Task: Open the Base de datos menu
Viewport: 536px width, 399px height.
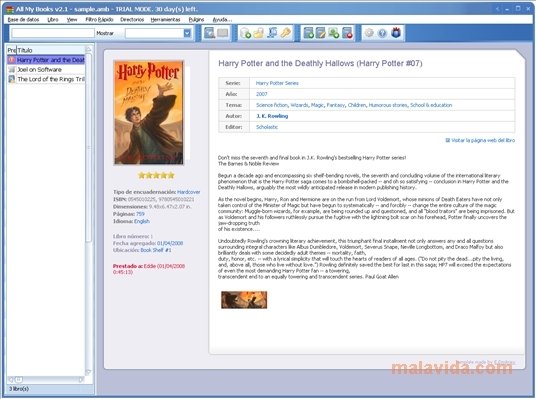Action: tap(23, 19)
